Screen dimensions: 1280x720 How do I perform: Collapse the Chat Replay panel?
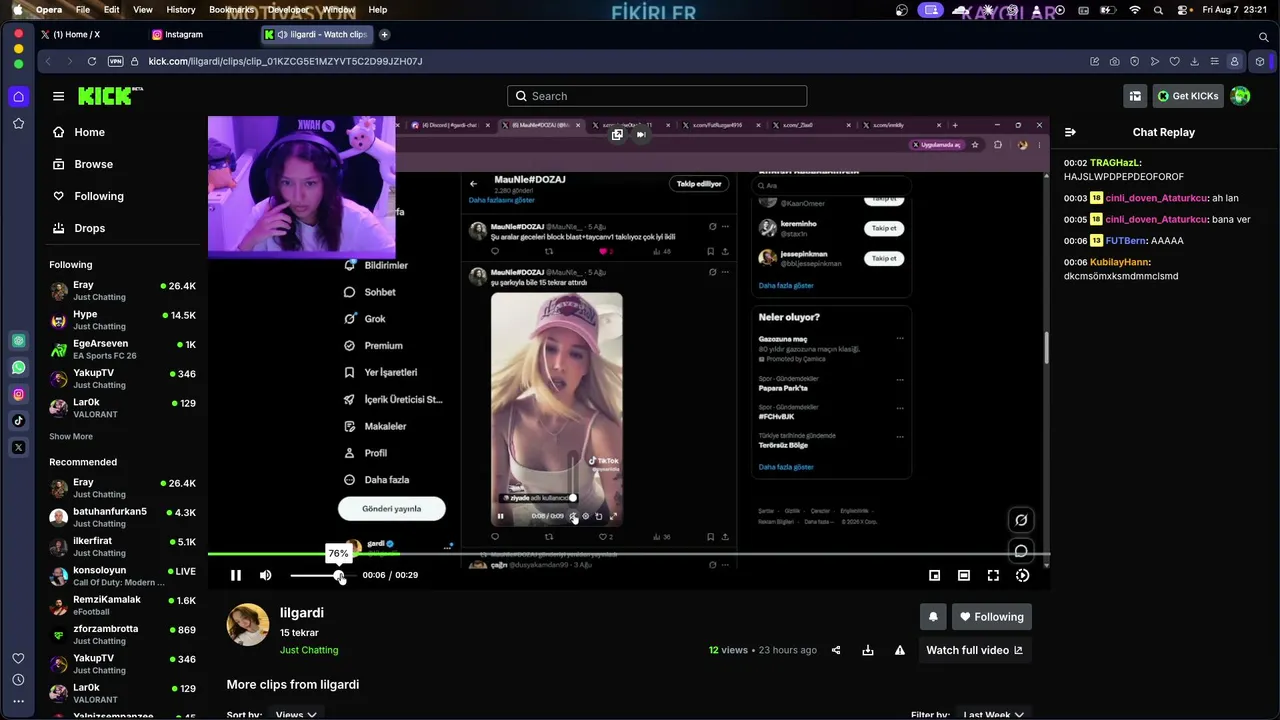1070,132
